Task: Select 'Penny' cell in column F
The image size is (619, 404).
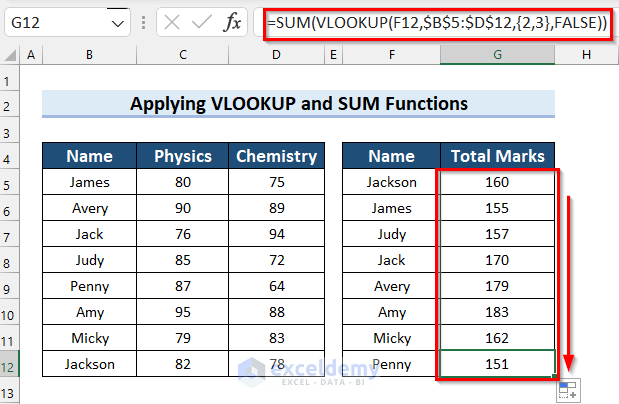Action: (392, 364)
